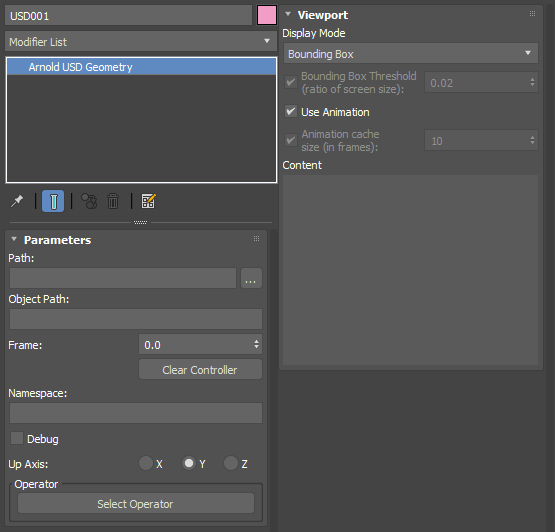Click the Select Operator button
This screenshot has width=555, height=532.
pyautogui.click(x=136, y=504)
